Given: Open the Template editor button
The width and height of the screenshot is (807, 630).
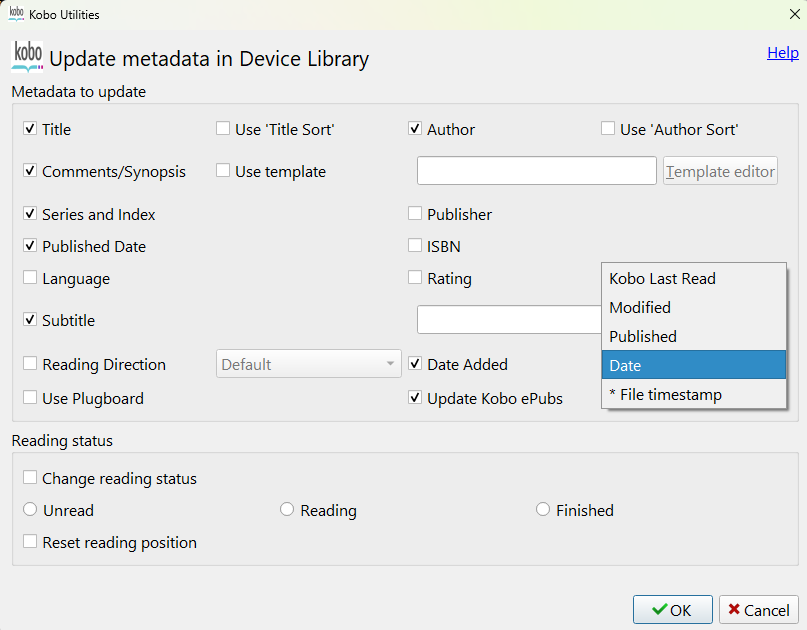Looking at the screenshot, I should (x=720, y=171).
